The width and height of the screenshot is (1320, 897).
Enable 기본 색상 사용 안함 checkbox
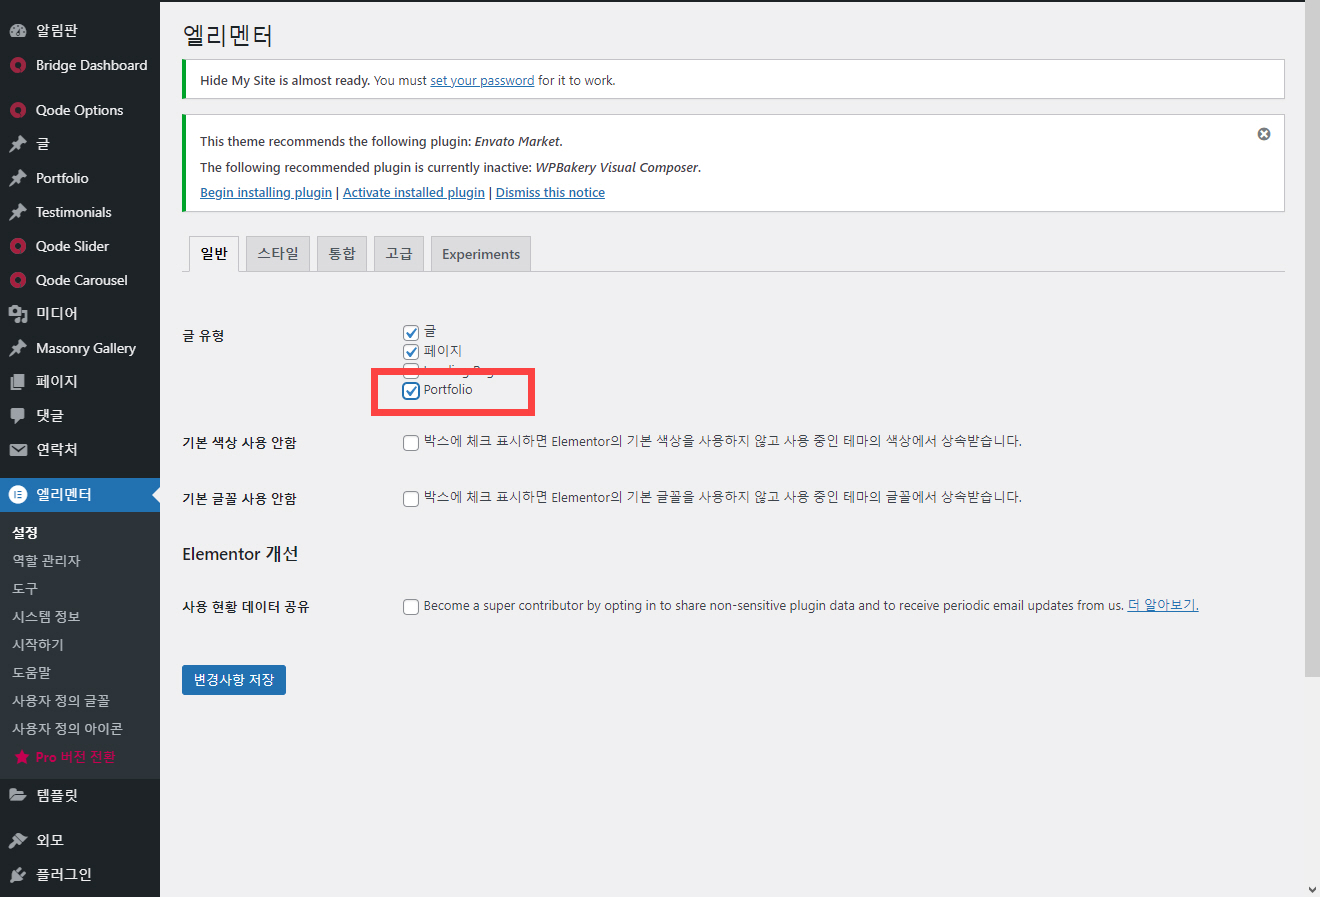pyautogui.click(x=411, y=443)
